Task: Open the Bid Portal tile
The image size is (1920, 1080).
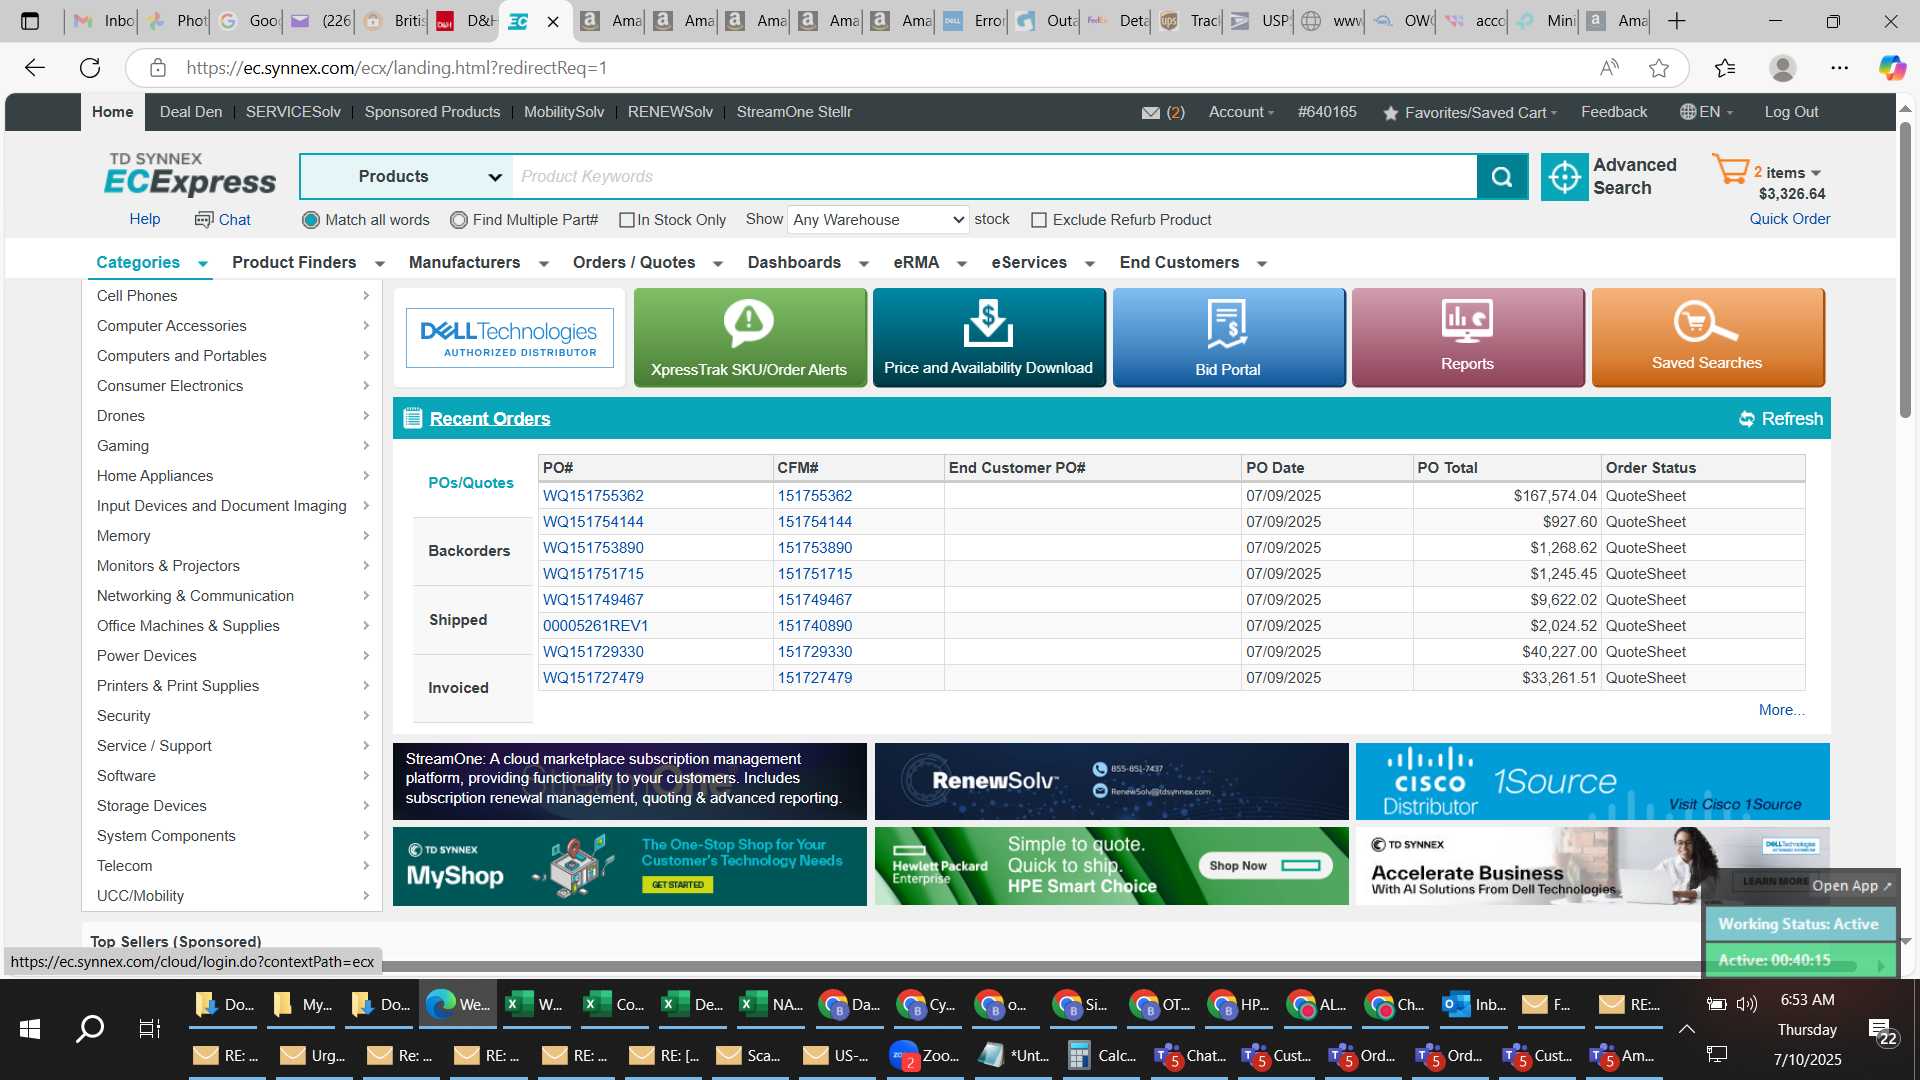Action: click(x=1228, y=338)
